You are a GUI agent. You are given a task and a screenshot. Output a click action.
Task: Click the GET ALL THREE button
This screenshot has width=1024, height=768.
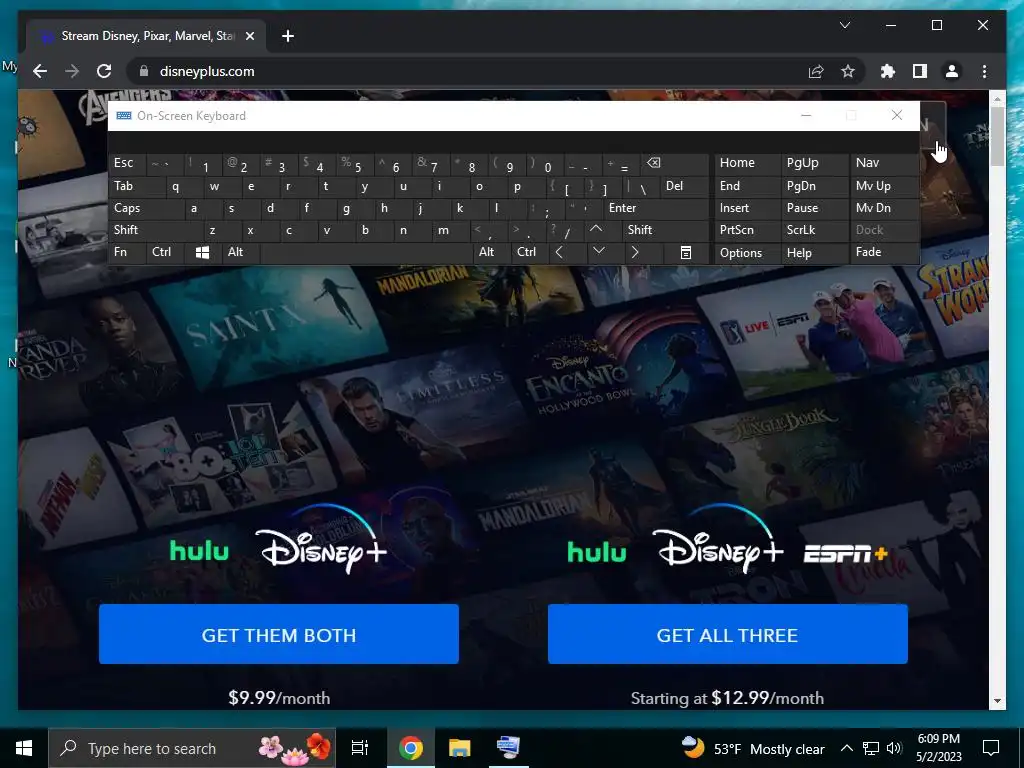(728, 634)
